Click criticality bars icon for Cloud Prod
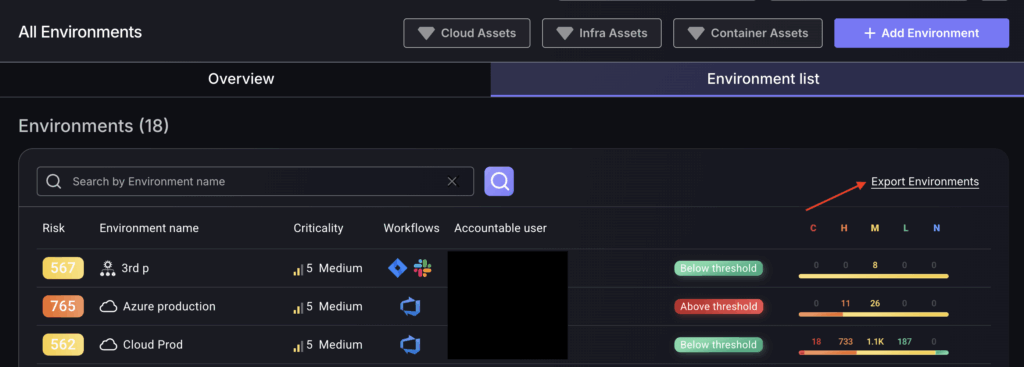 pos(298,346)
